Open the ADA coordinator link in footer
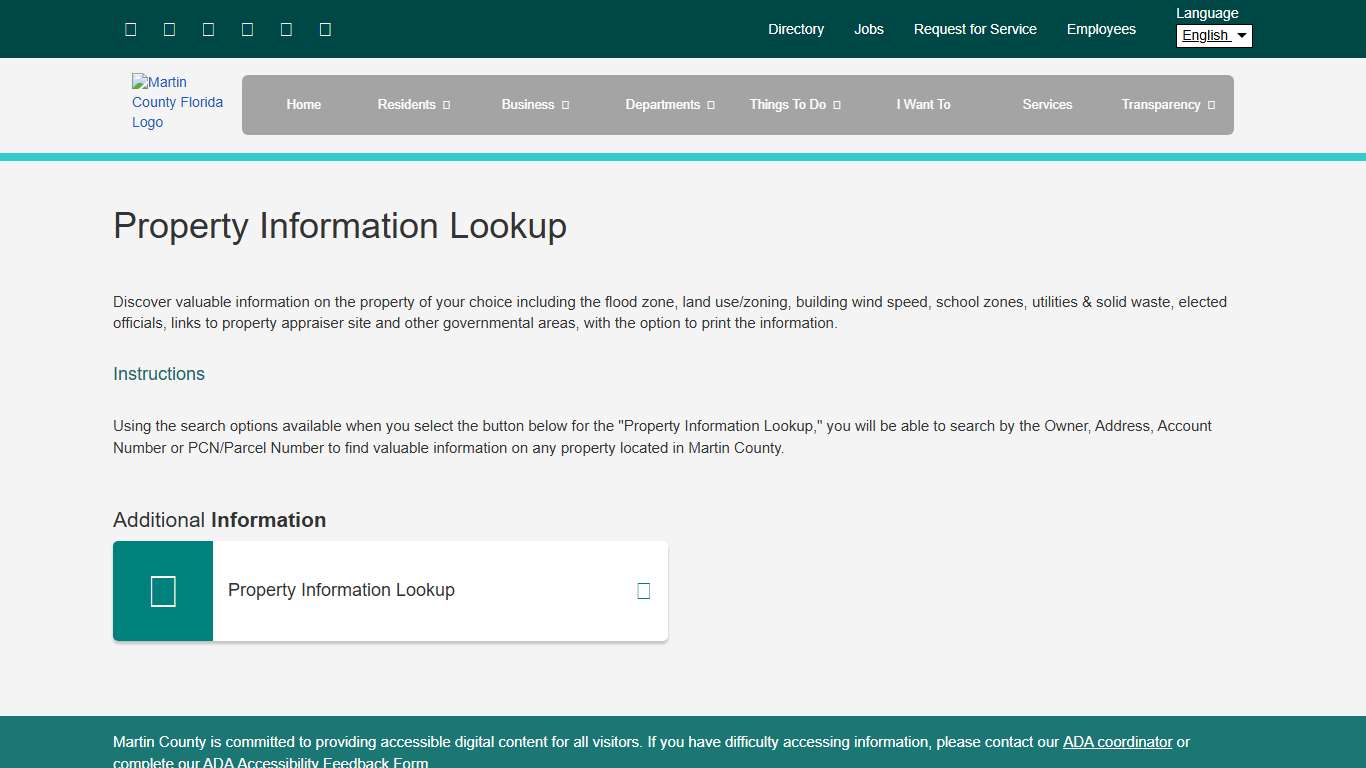This screenshot has height=768, width=1366. coord(1117,742)
